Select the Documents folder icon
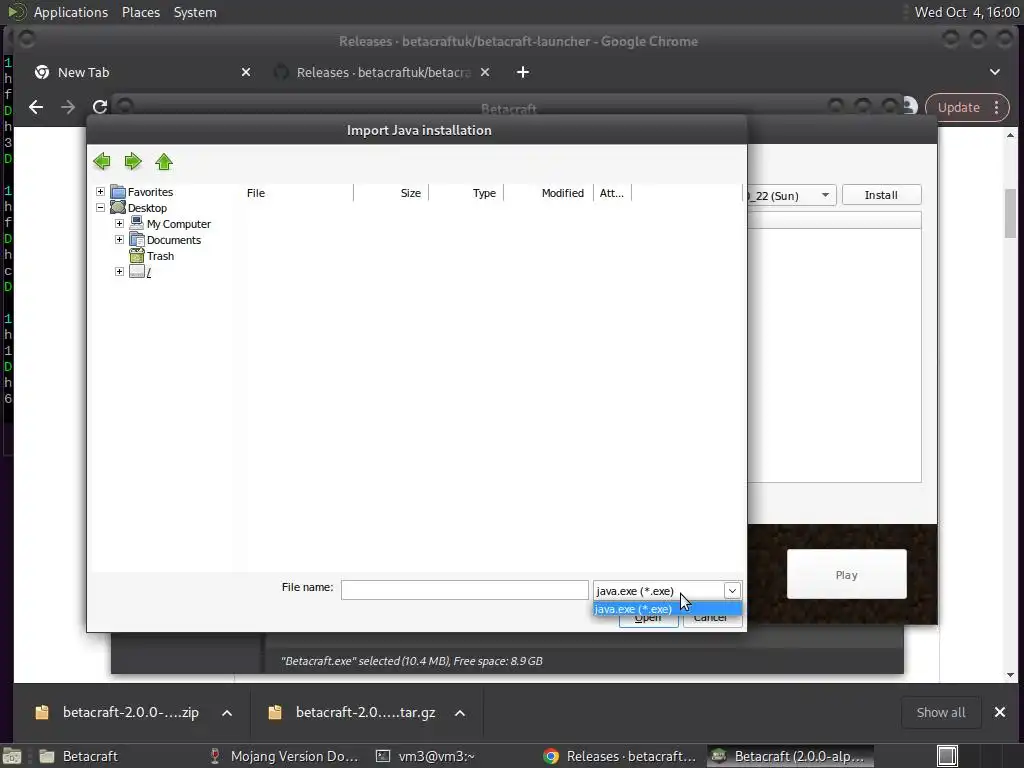 tap(136, 240)
